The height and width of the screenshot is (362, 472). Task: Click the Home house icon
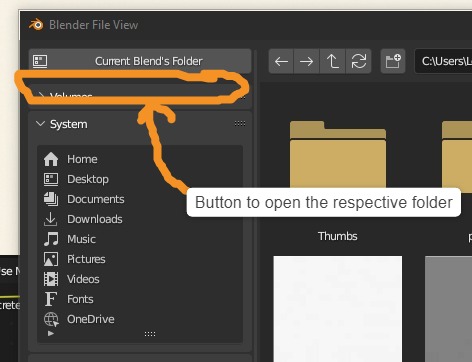51,159
